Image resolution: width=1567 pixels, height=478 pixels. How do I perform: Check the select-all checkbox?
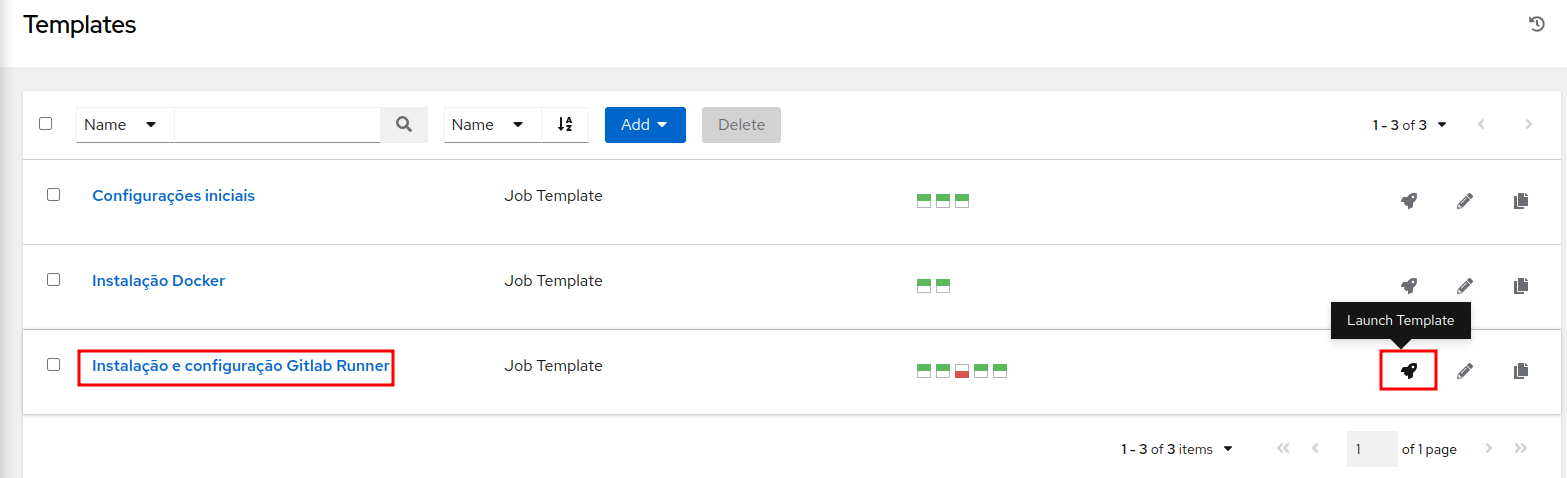point(45,124)
